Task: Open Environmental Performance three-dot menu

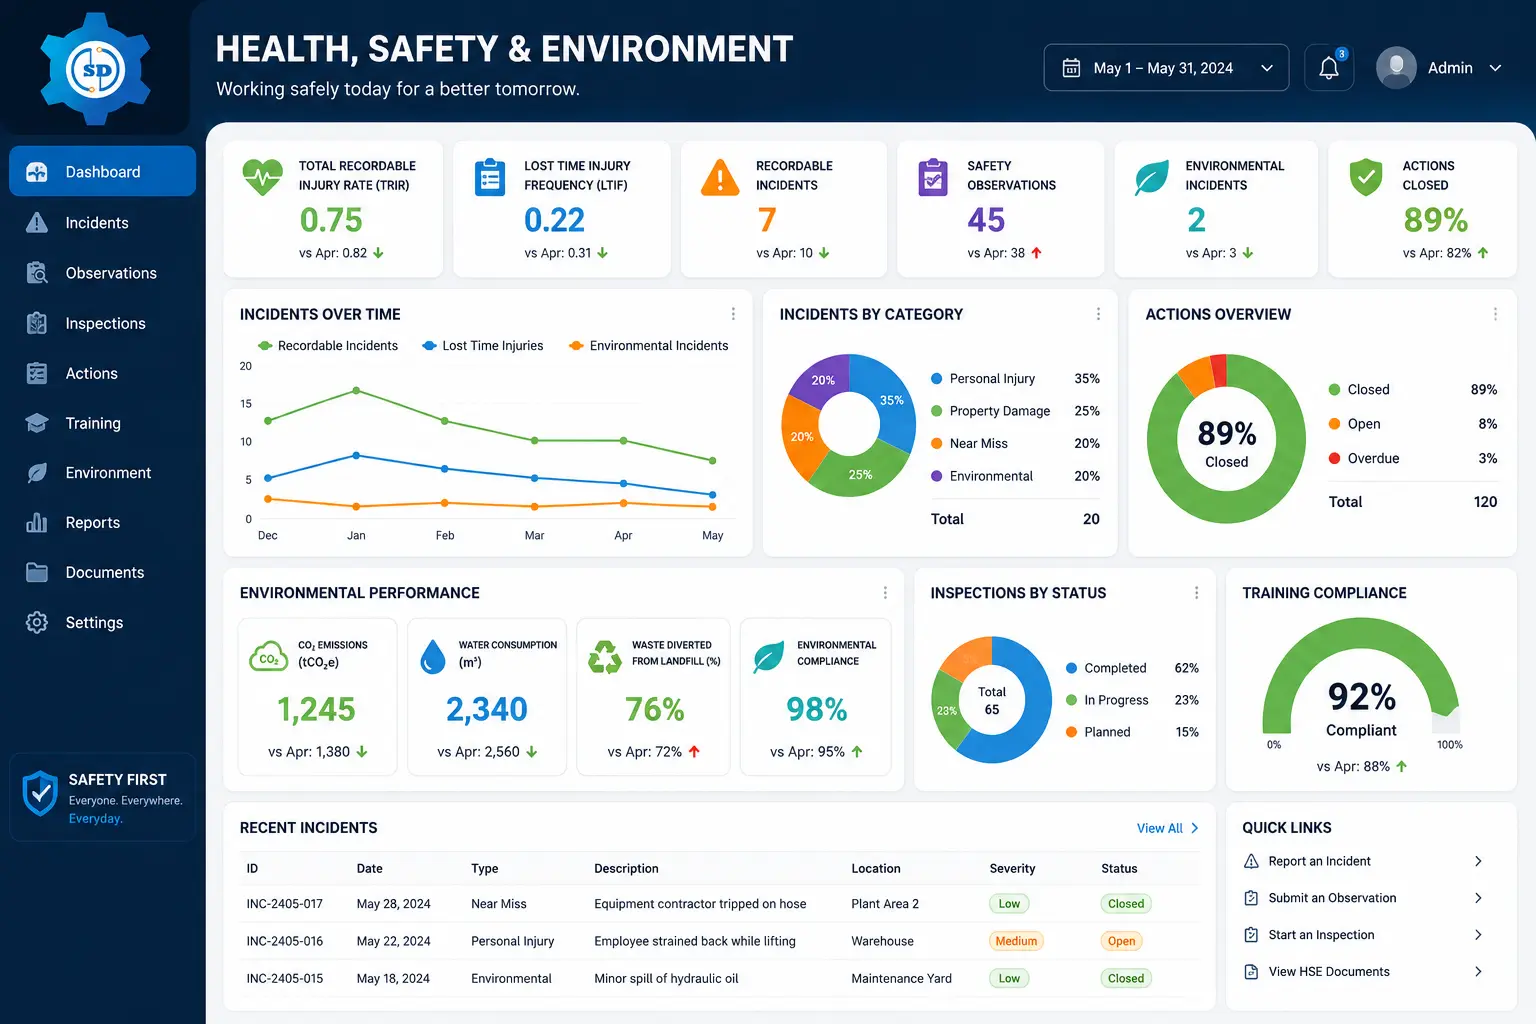Action: click(885, 593)
